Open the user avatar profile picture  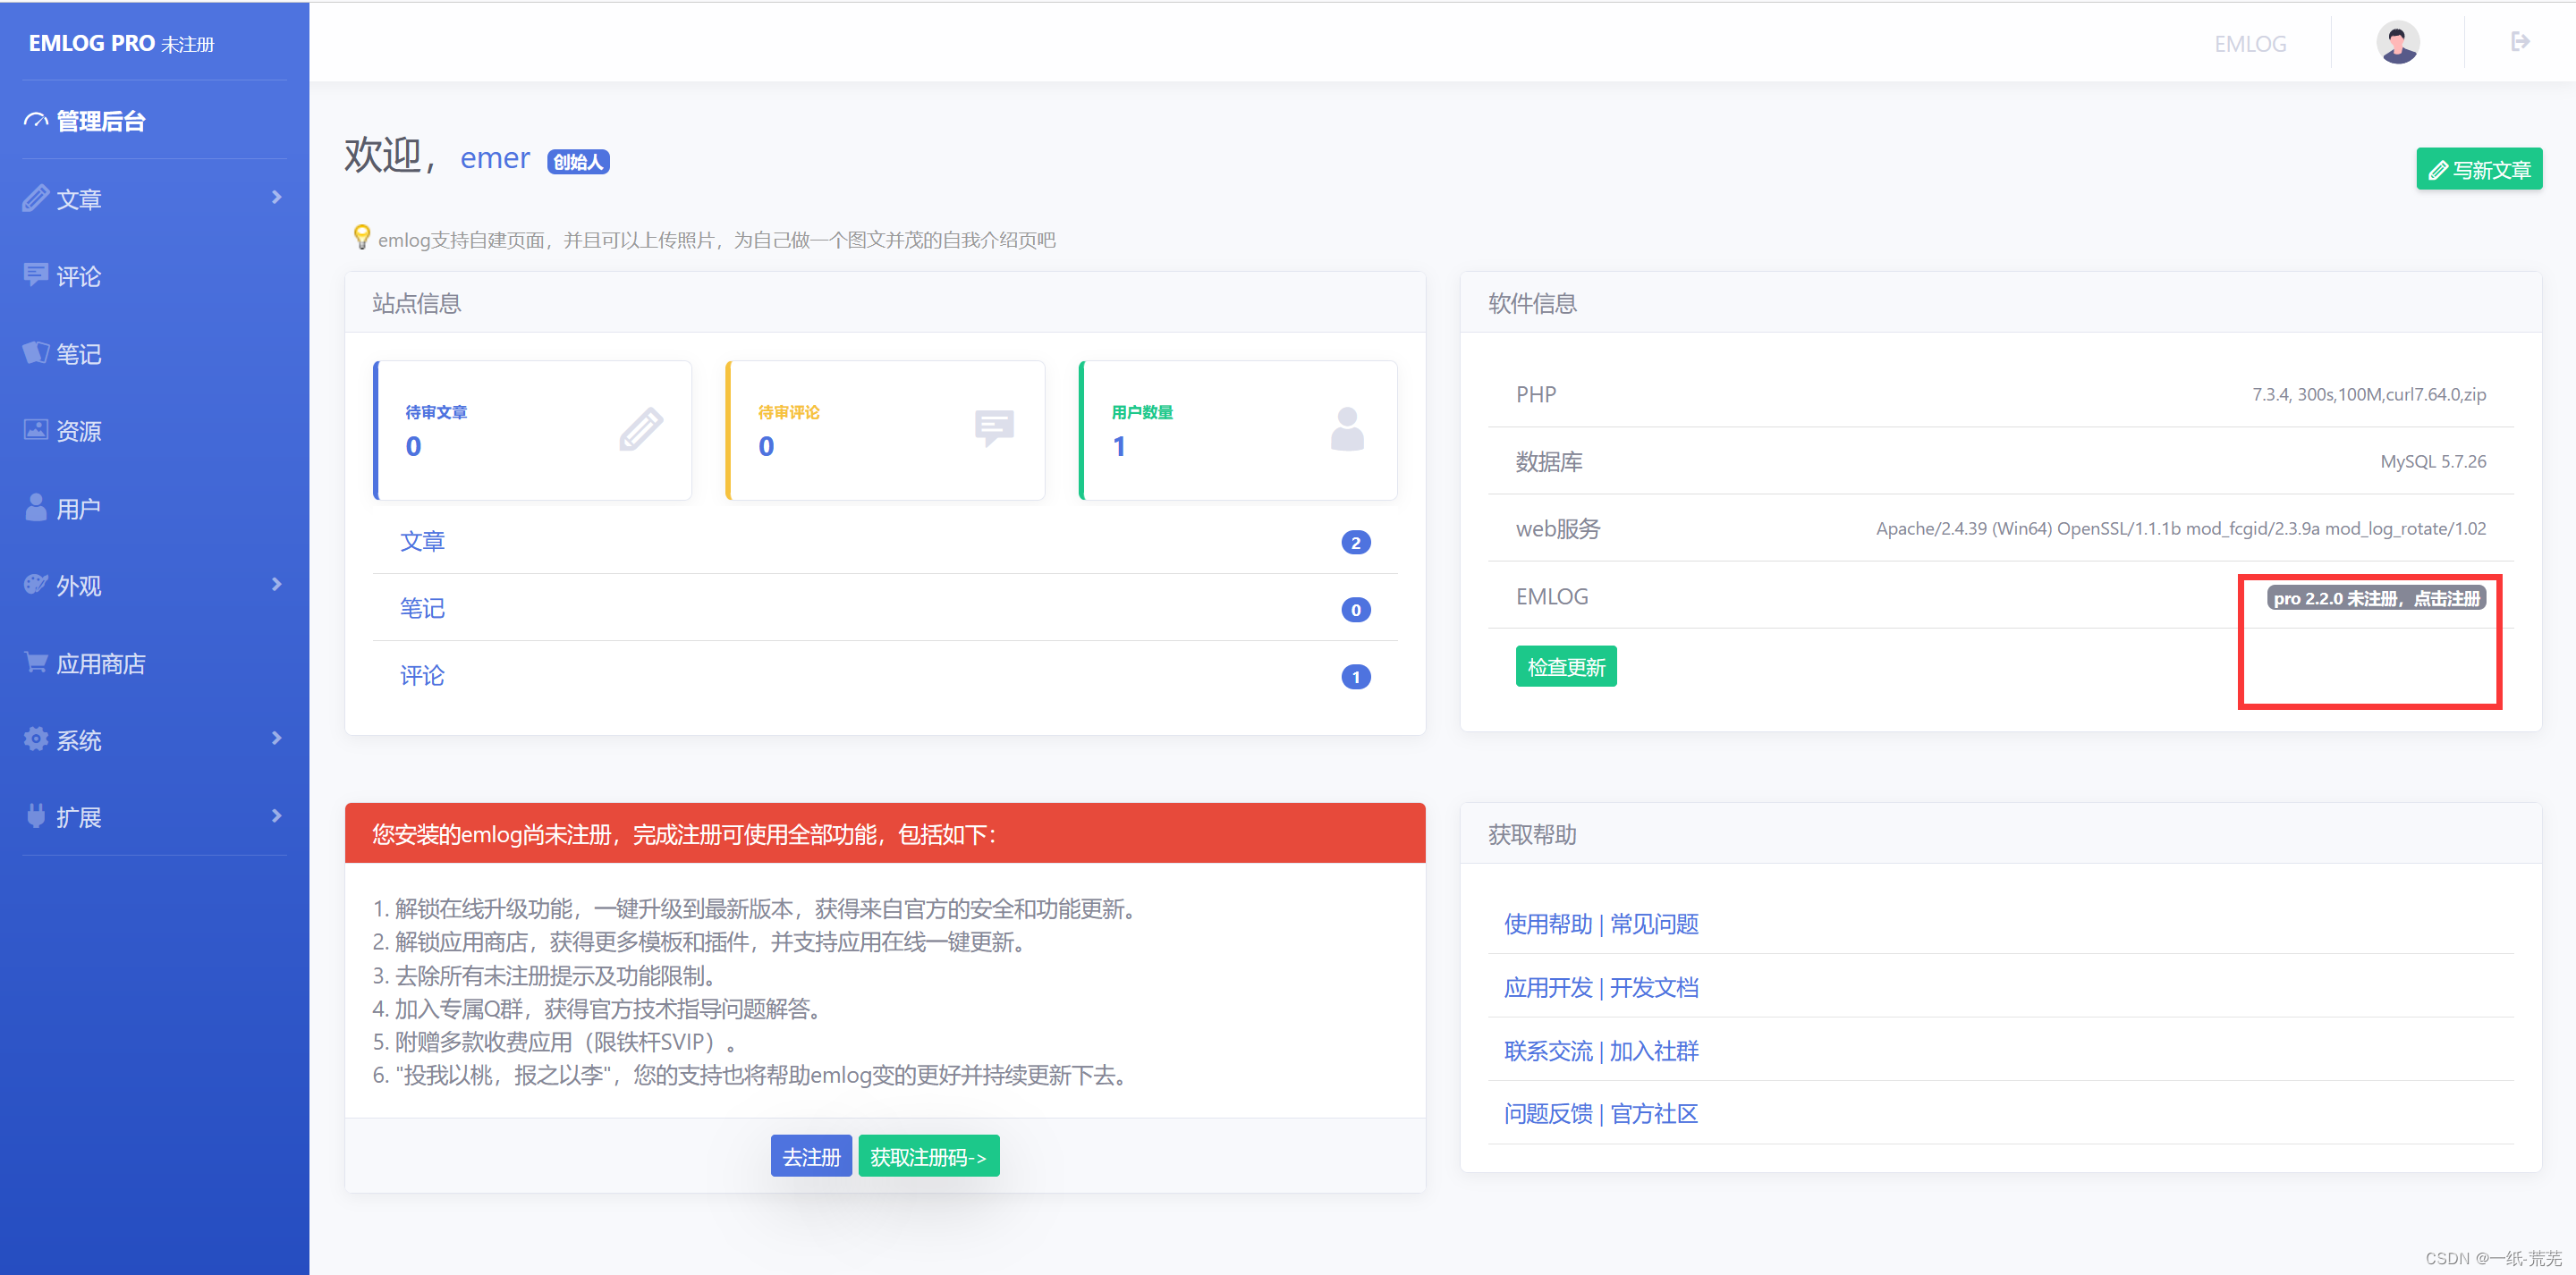click(2397, 43)
